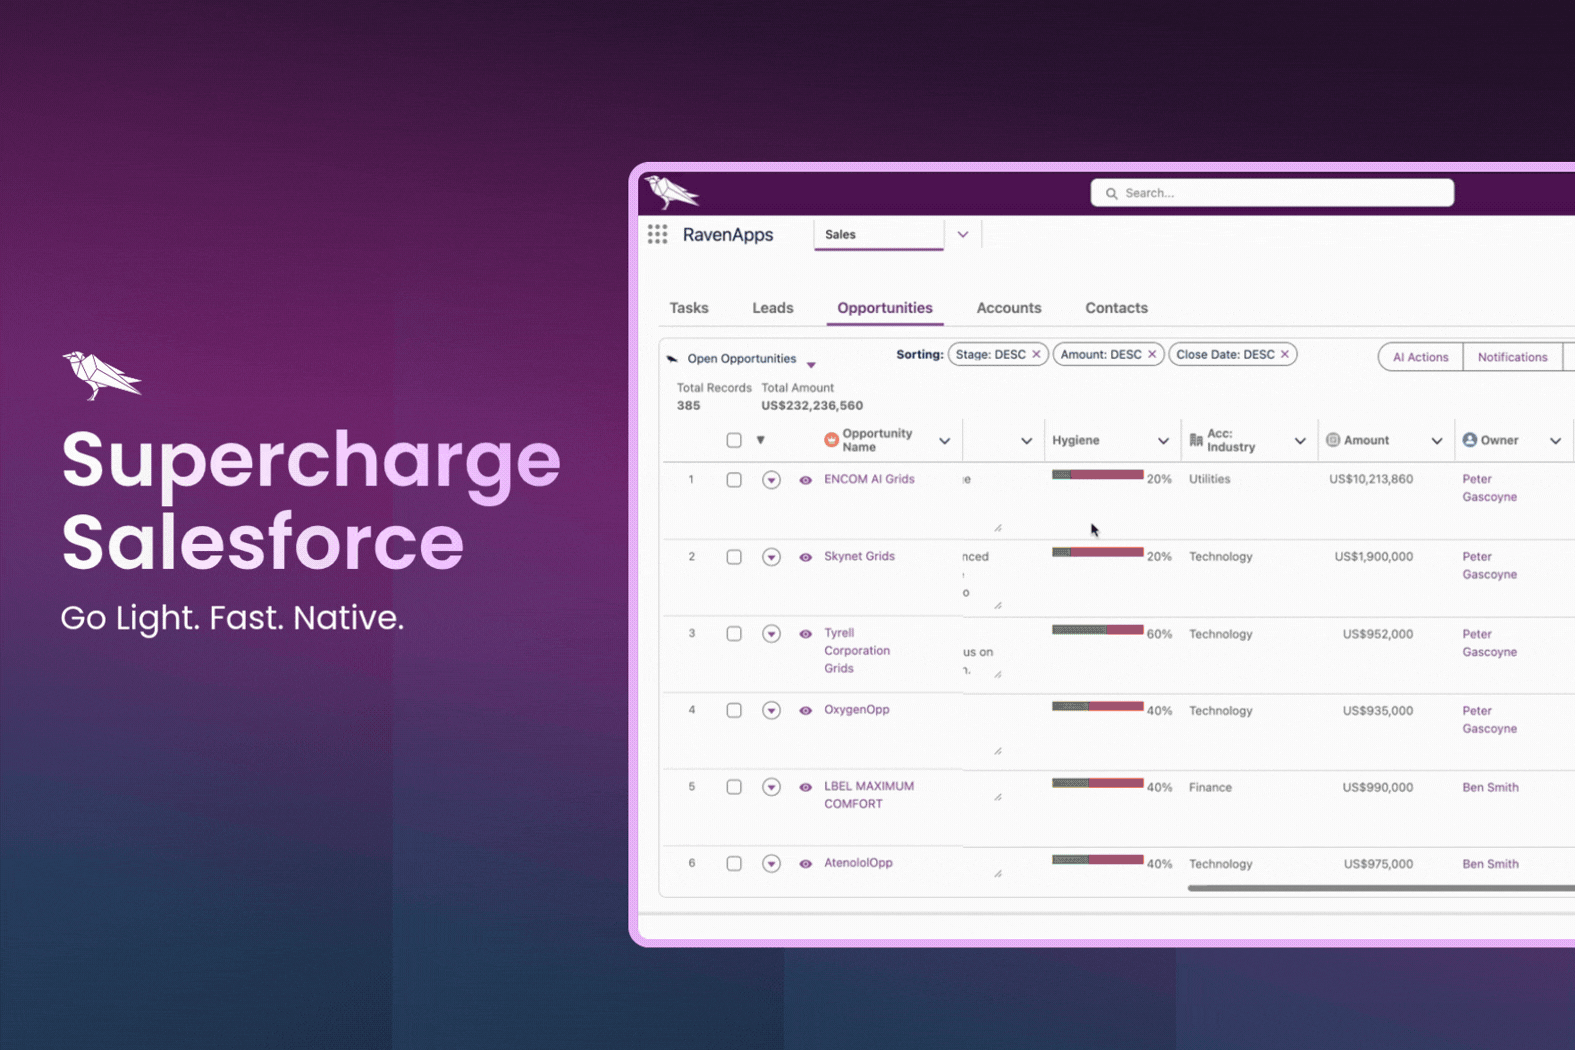The width and height of the screenshot is (1575, 1050).
Task: Open the Contacts tab
Action: tap(1116, 308)
